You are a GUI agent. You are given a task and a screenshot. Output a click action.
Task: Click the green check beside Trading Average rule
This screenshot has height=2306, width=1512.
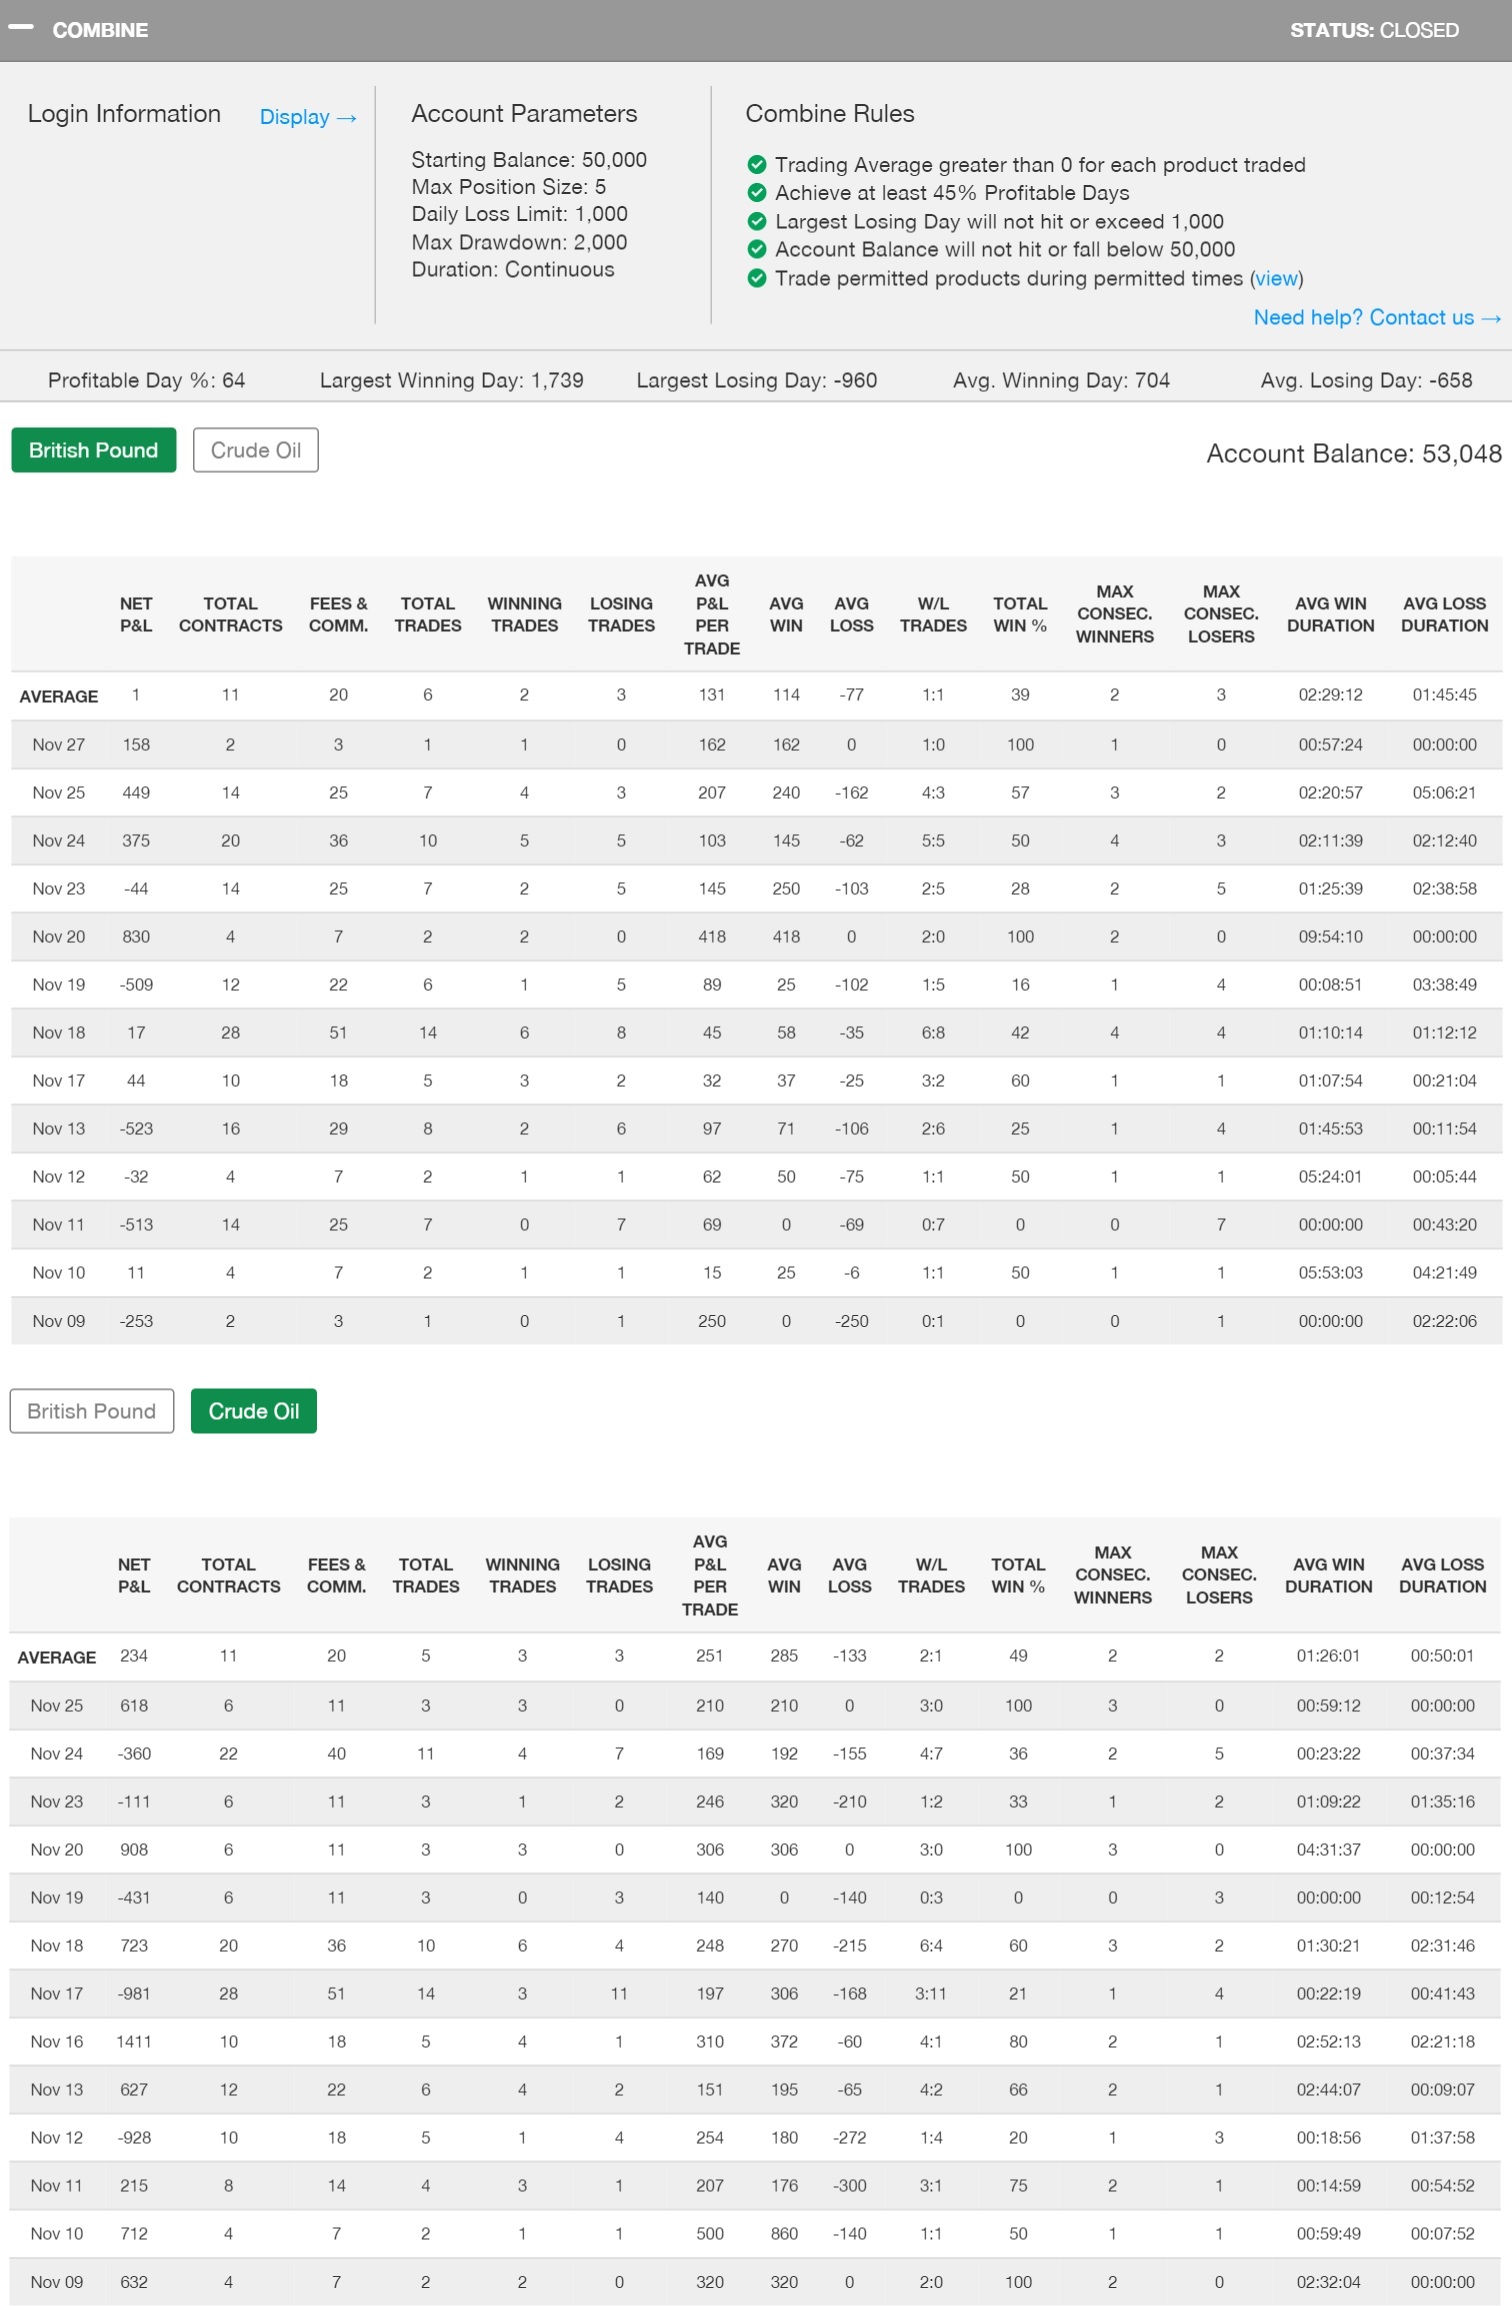[x=757, y=164]
